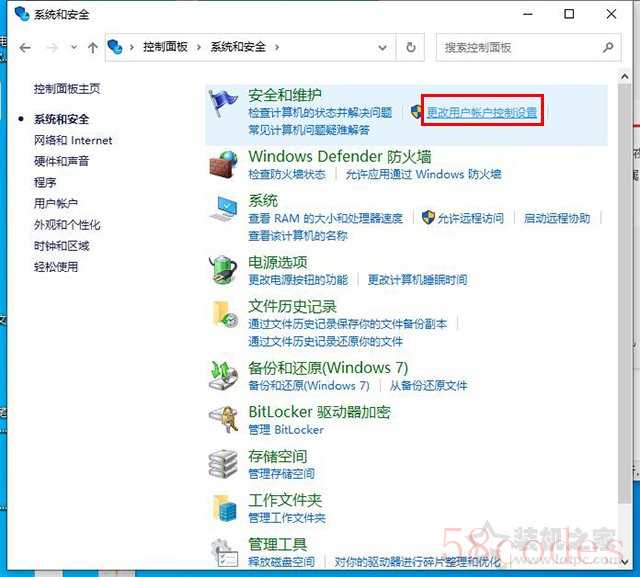Click 控制面板 breadcrumb in address bar
Viewport: 640px width, 577px height.
pyautogui.click(x=165, y=47)
